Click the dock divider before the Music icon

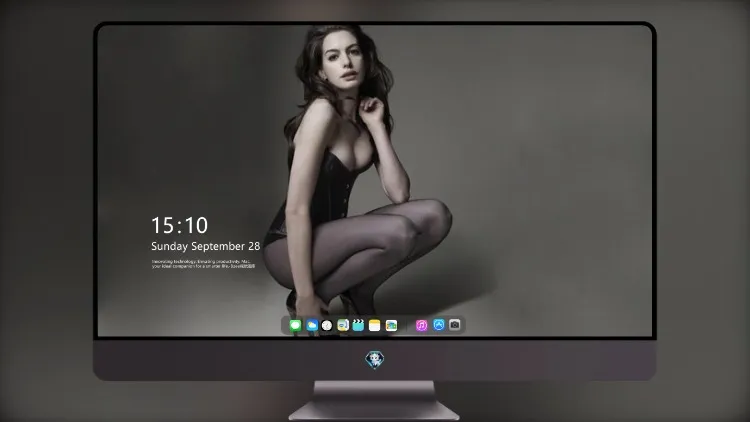tap(407, 325)
